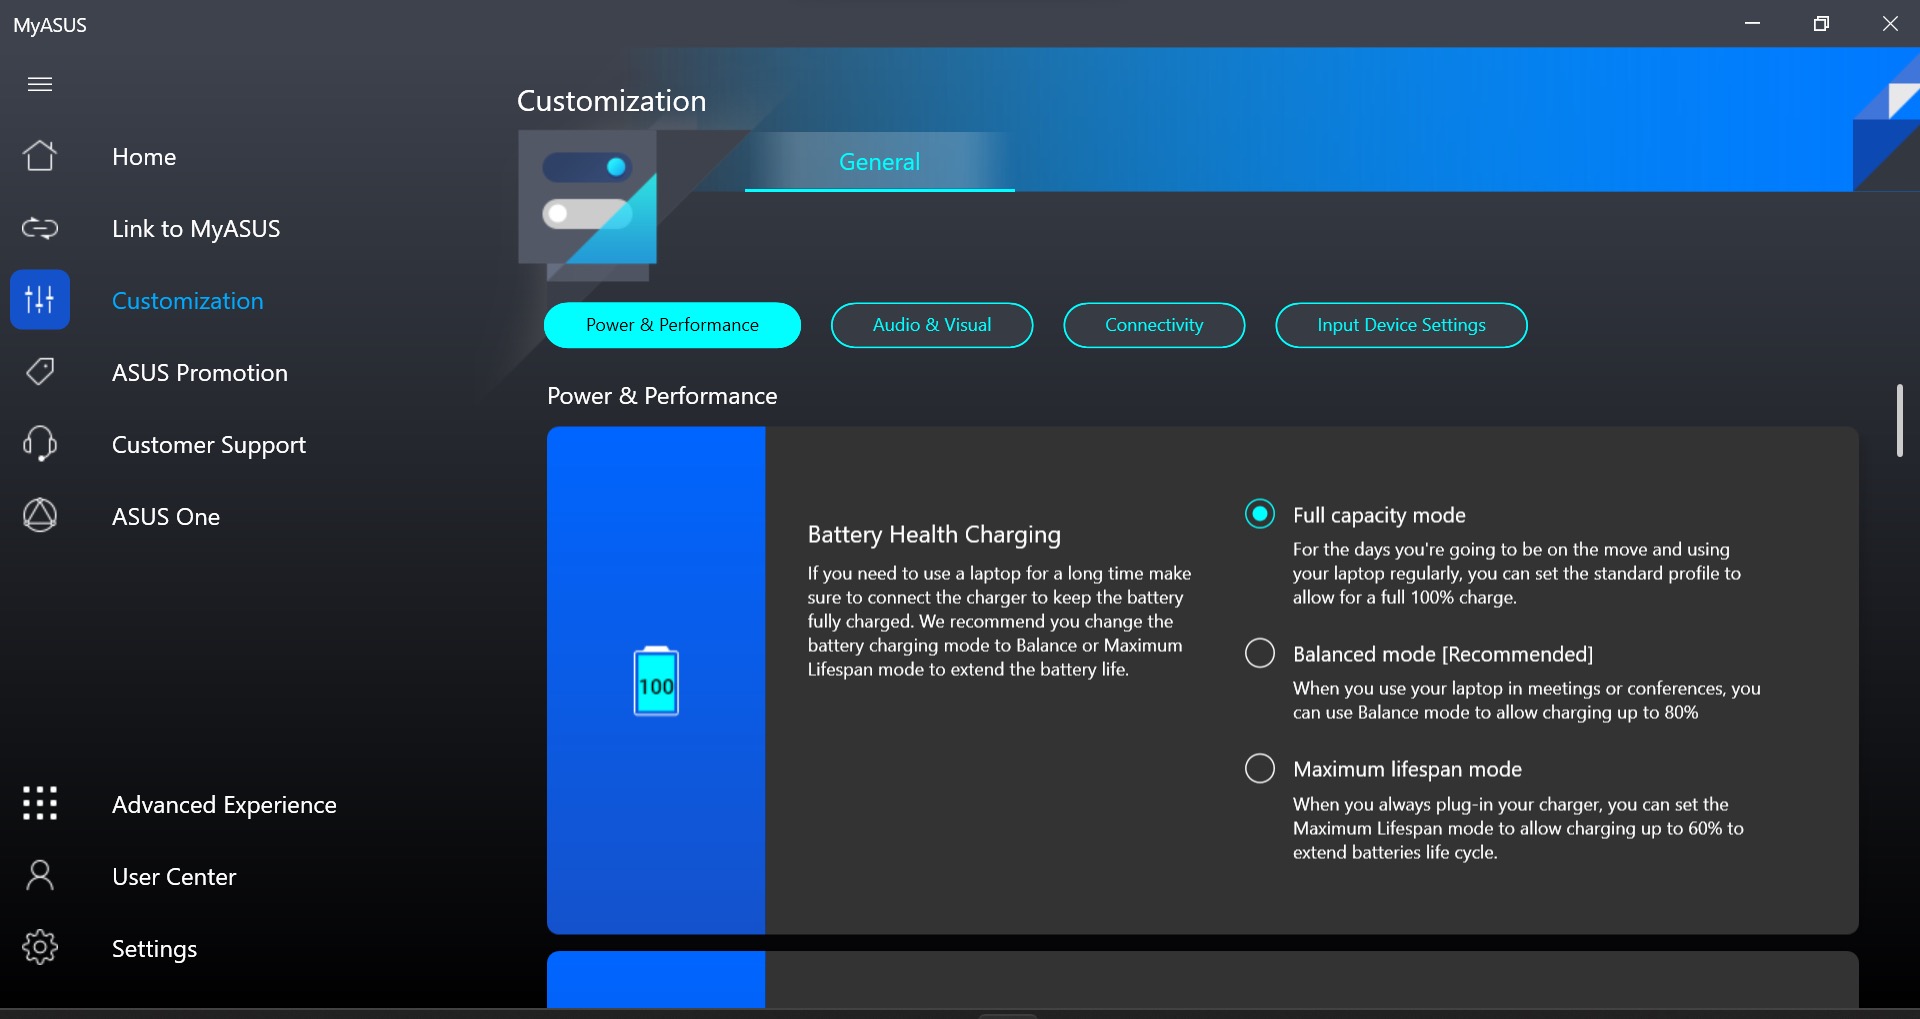Open Input Device Settings section

[x=1401, y=325]
